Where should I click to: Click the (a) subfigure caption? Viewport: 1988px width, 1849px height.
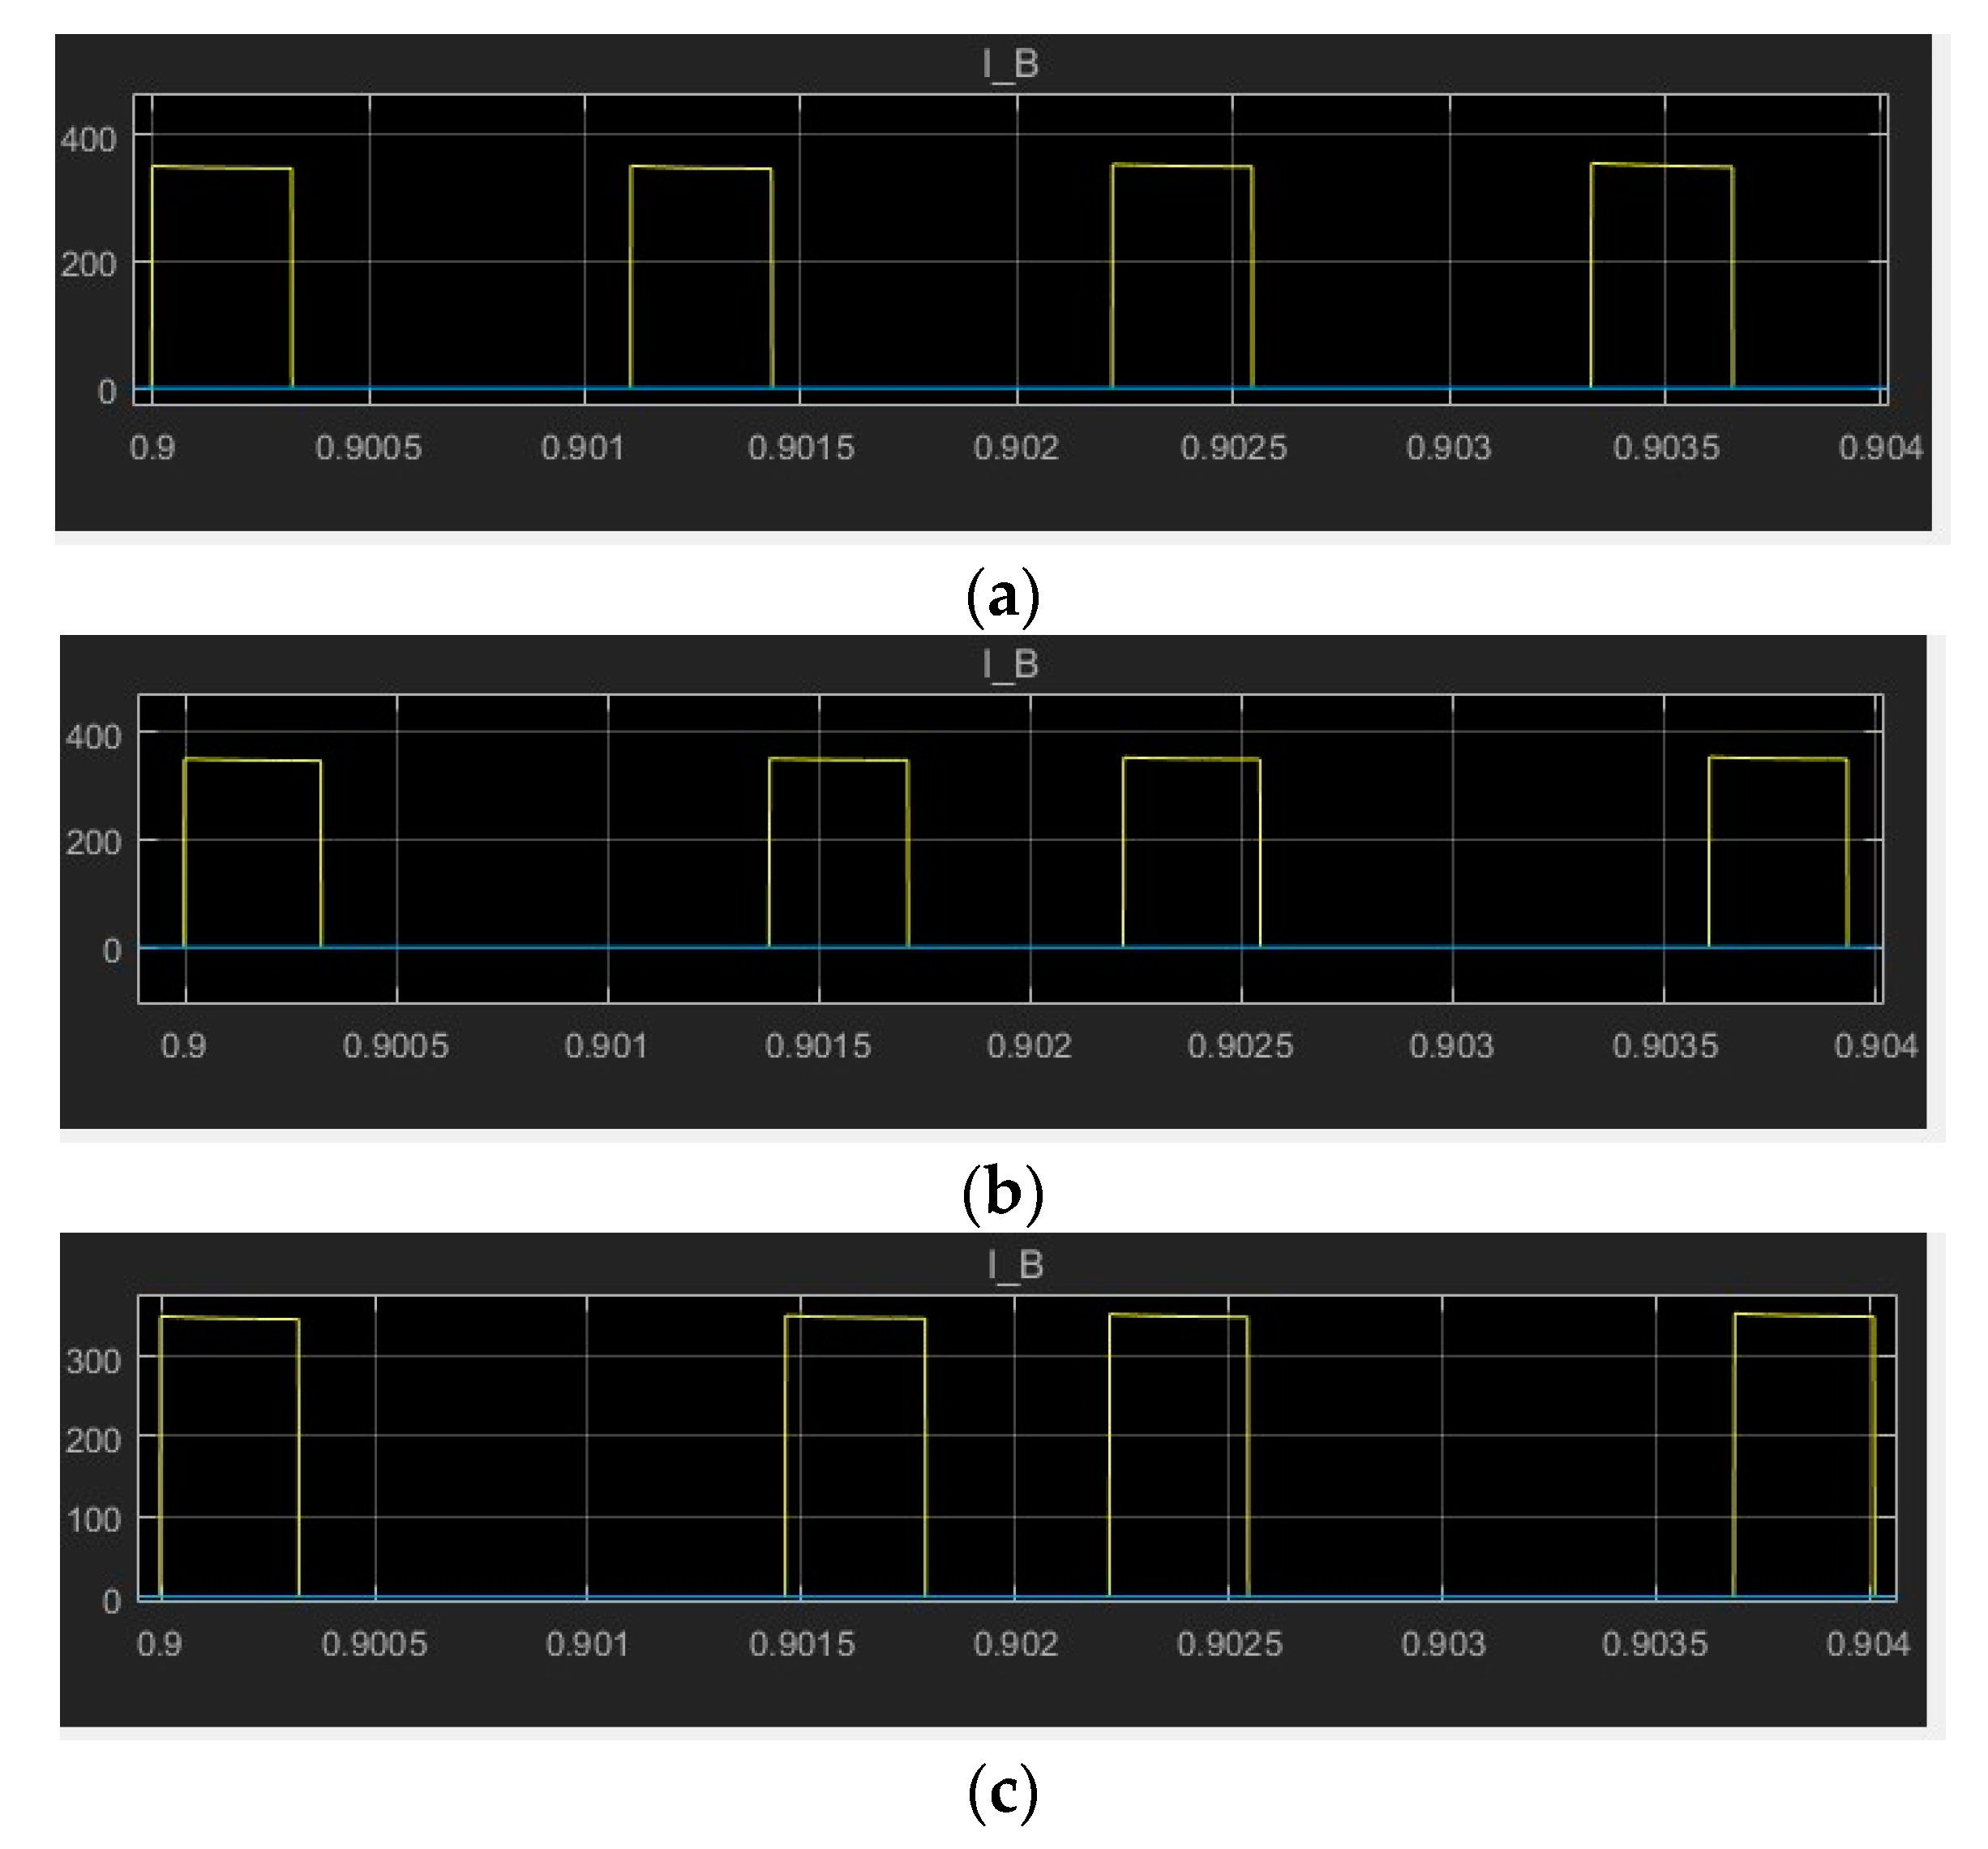(1002, 597)
